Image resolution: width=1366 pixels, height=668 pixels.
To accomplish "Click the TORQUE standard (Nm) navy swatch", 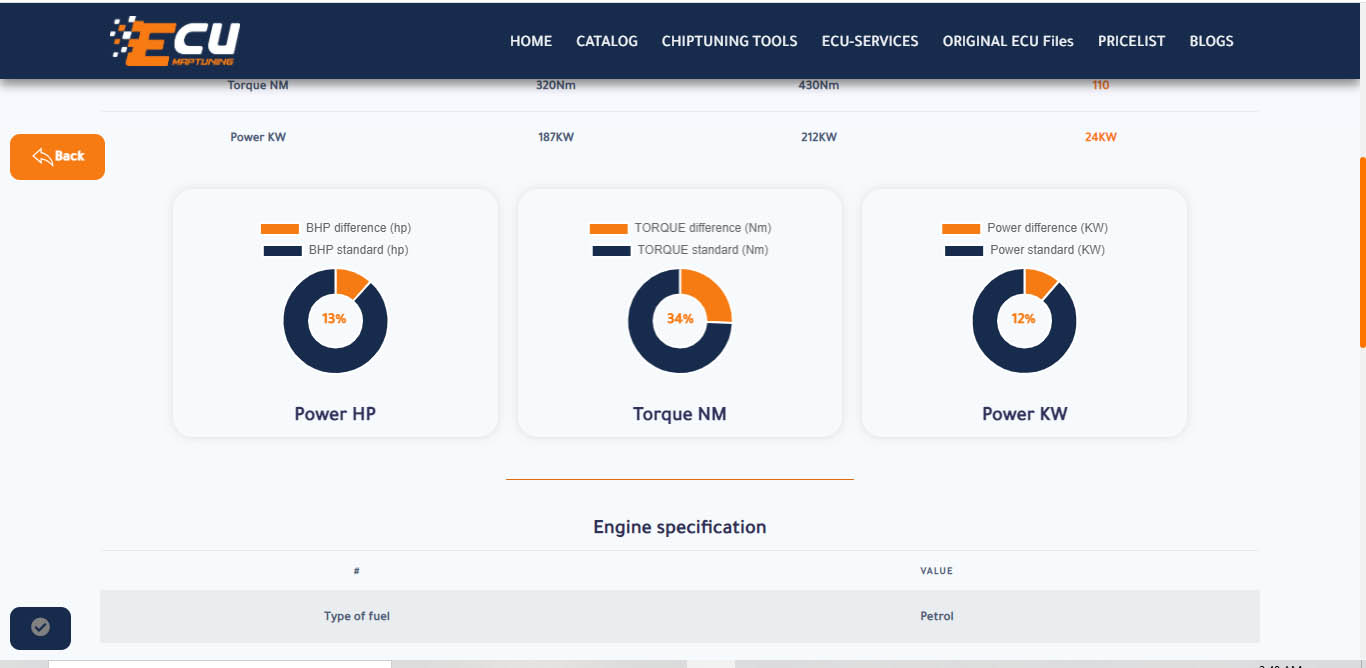I will [611, 250].
